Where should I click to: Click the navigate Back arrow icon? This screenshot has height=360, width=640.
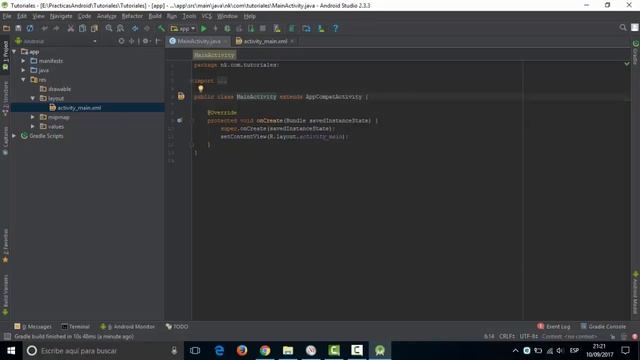(135, 29)
